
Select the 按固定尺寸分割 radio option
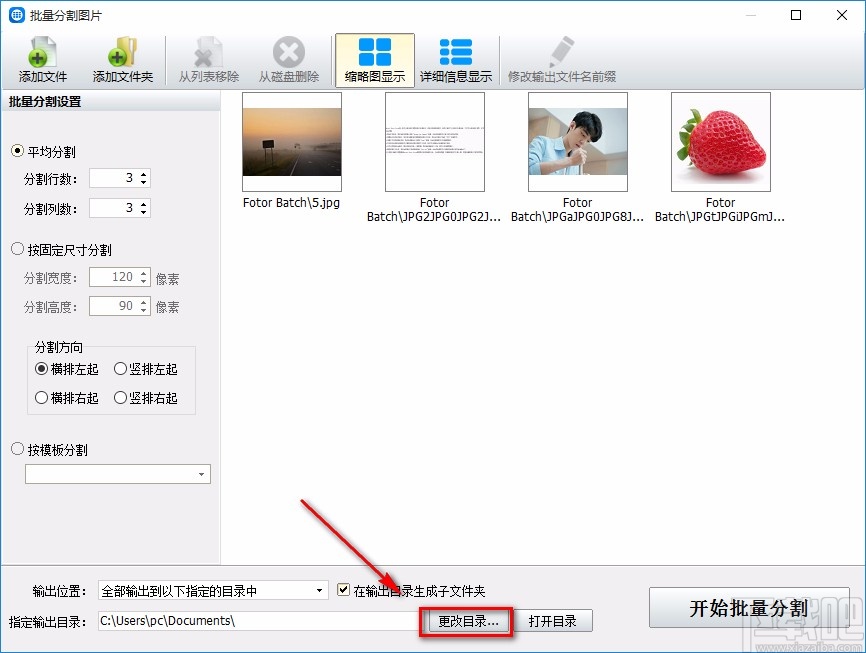[16, 249]
